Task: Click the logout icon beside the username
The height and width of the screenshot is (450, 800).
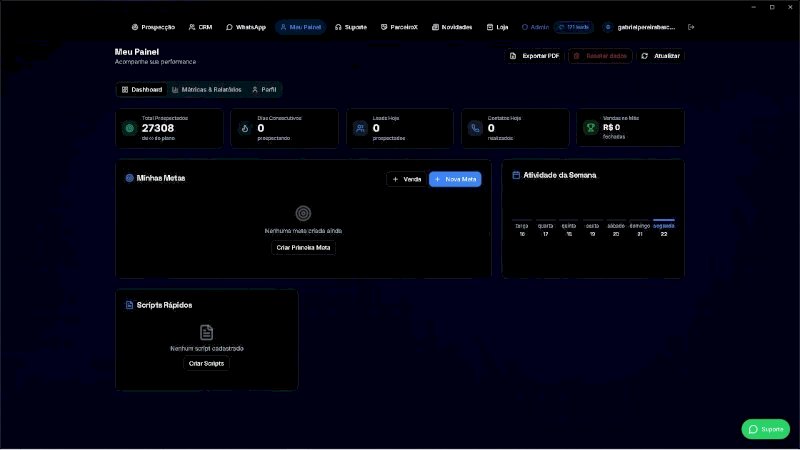Action: click(x=691, y=27)
